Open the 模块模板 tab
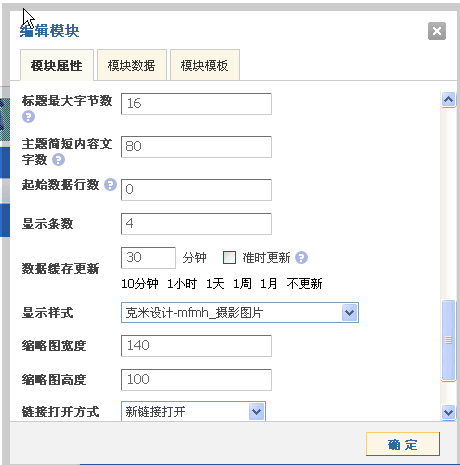The height and width of the screenshot is (465, 460). point(205,65)
